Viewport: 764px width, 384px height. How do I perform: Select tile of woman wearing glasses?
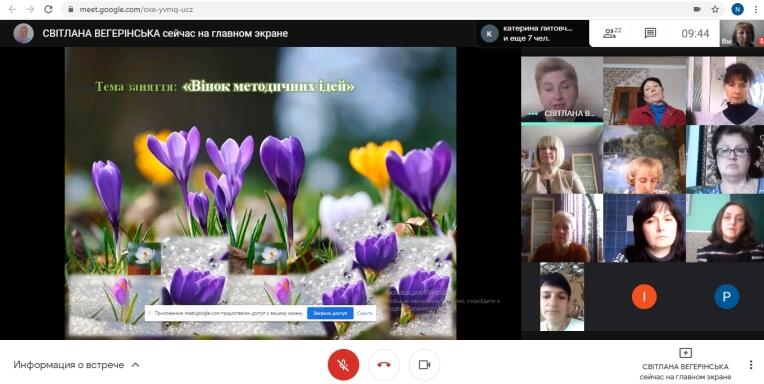point(725,160)
